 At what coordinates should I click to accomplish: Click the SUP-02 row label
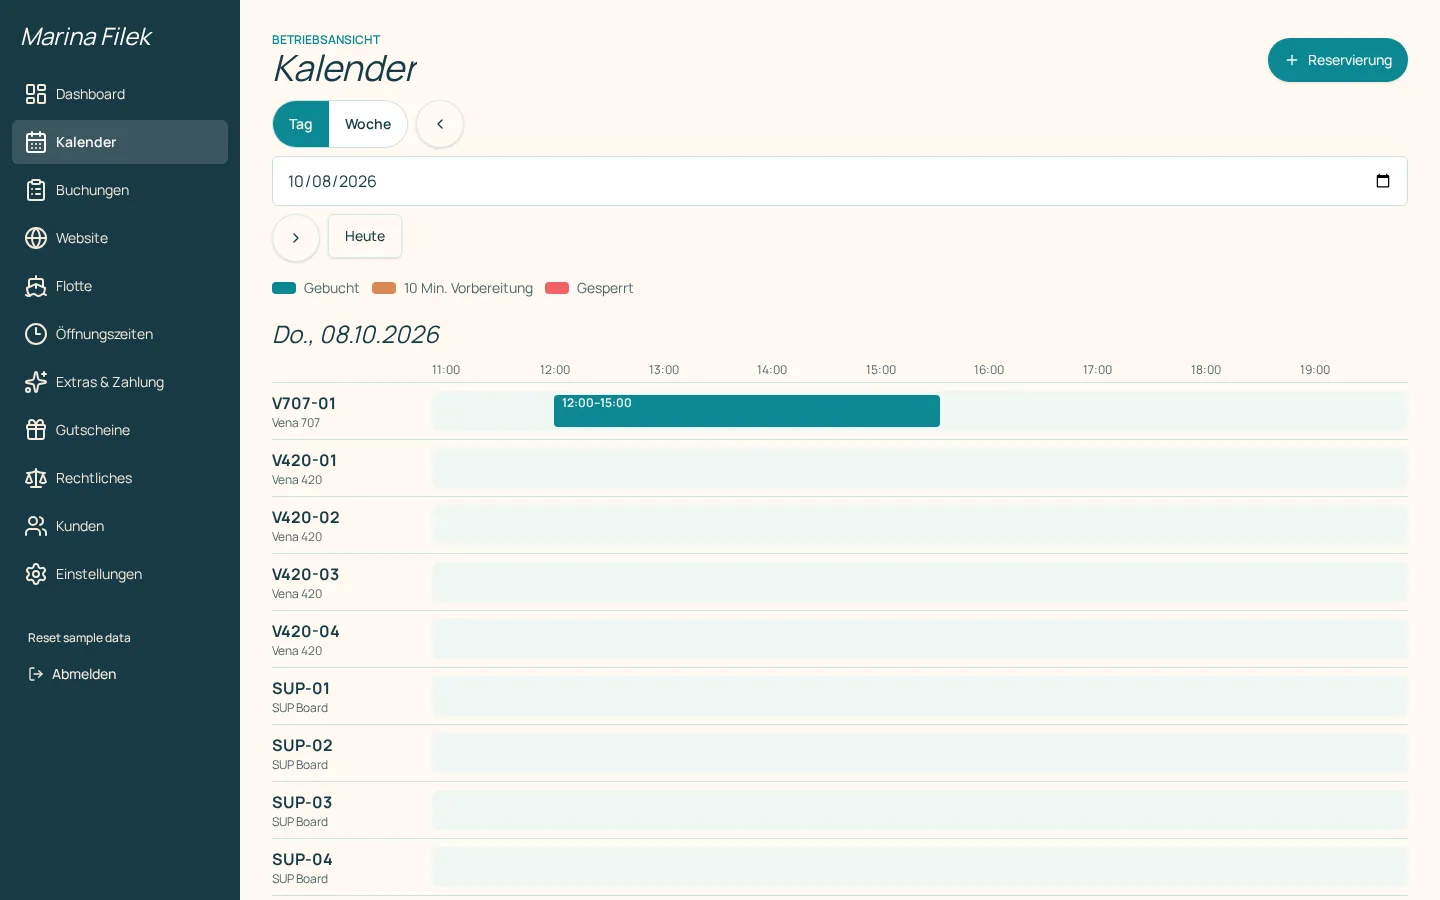[302, 746]
